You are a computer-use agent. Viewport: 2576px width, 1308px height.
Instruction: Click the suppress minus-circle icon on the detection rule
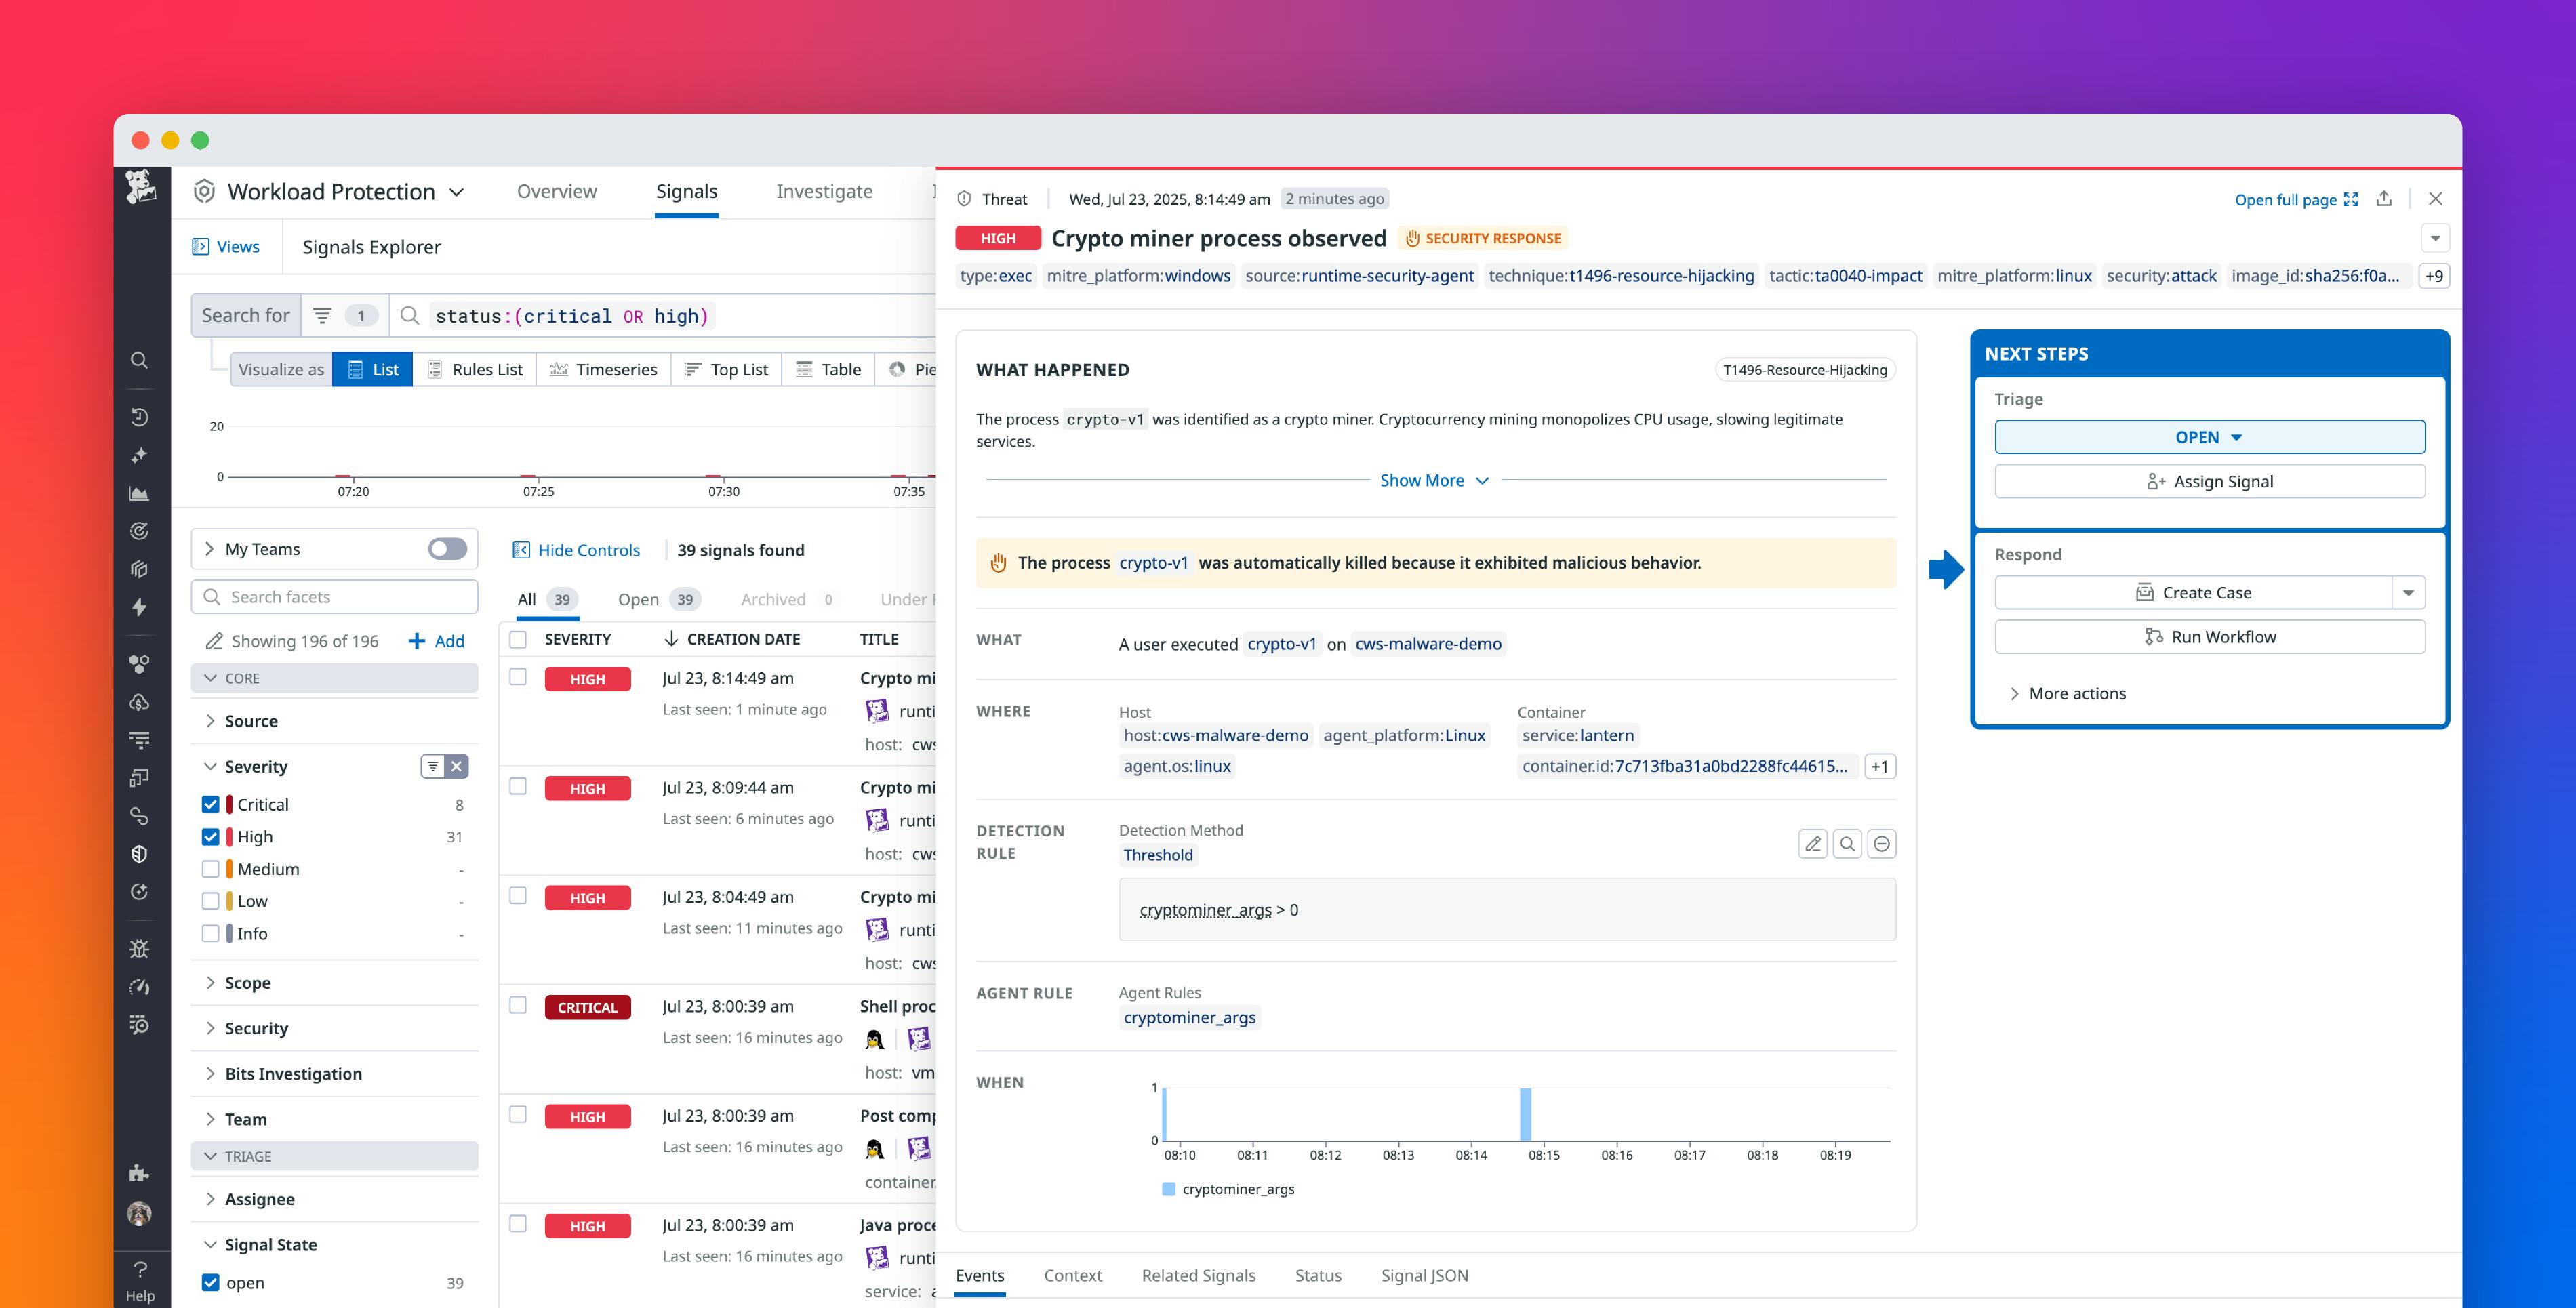click(x=1881, y=843)
